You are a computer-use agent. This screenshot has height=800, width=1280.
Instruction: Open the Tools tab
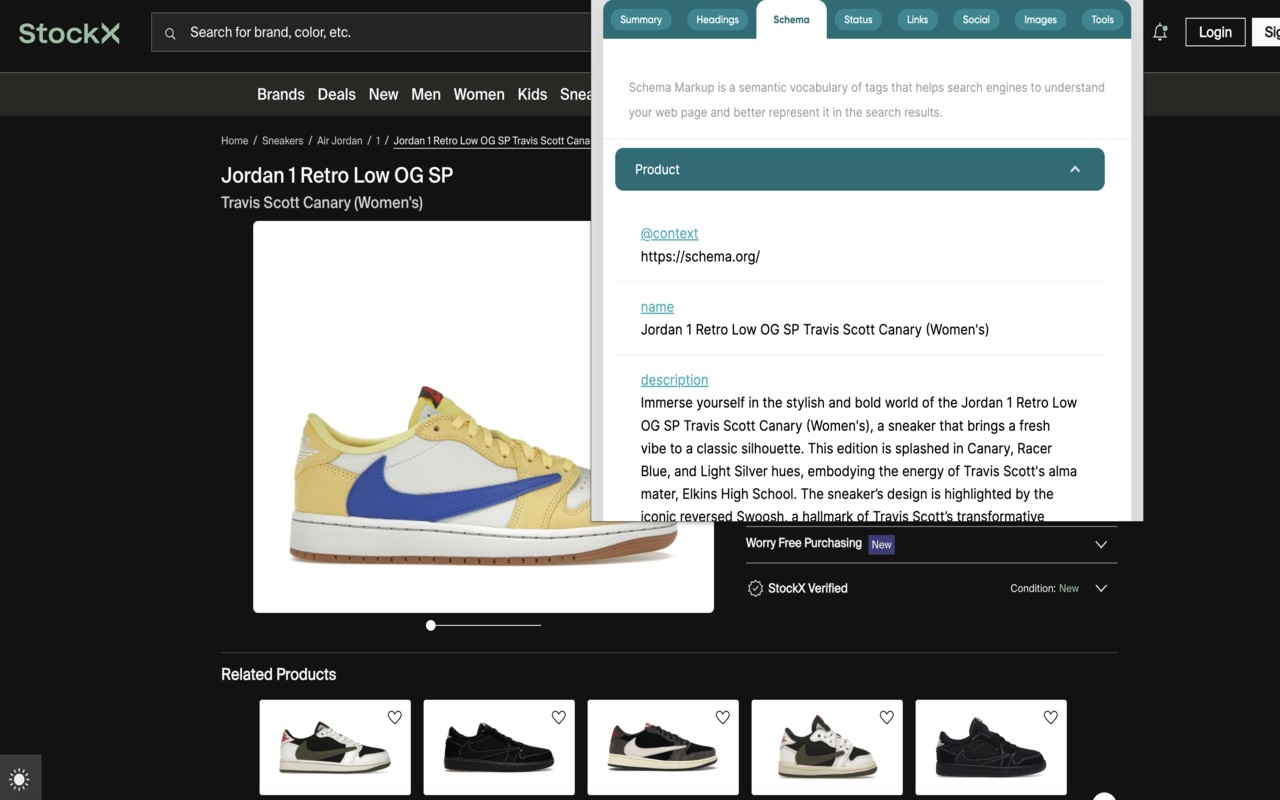click(x=1102, y=19)
